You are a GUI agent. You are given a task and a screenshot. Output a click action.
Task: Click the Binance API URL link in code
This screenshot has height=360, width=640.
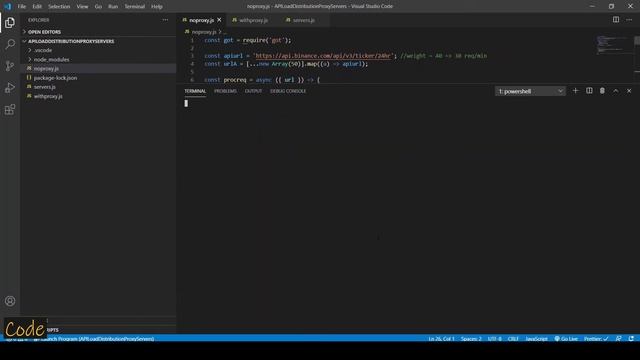[323, 56]
